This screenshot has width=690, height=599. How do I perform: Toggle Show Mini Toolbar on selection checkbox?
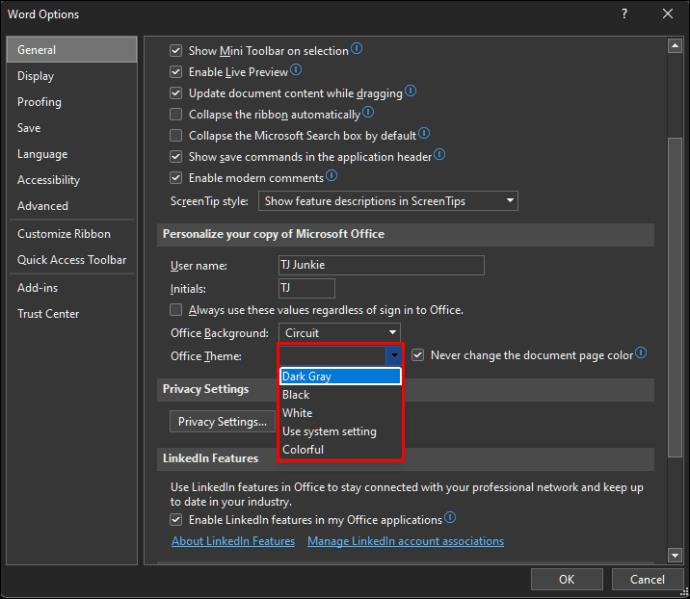[176, 51]
